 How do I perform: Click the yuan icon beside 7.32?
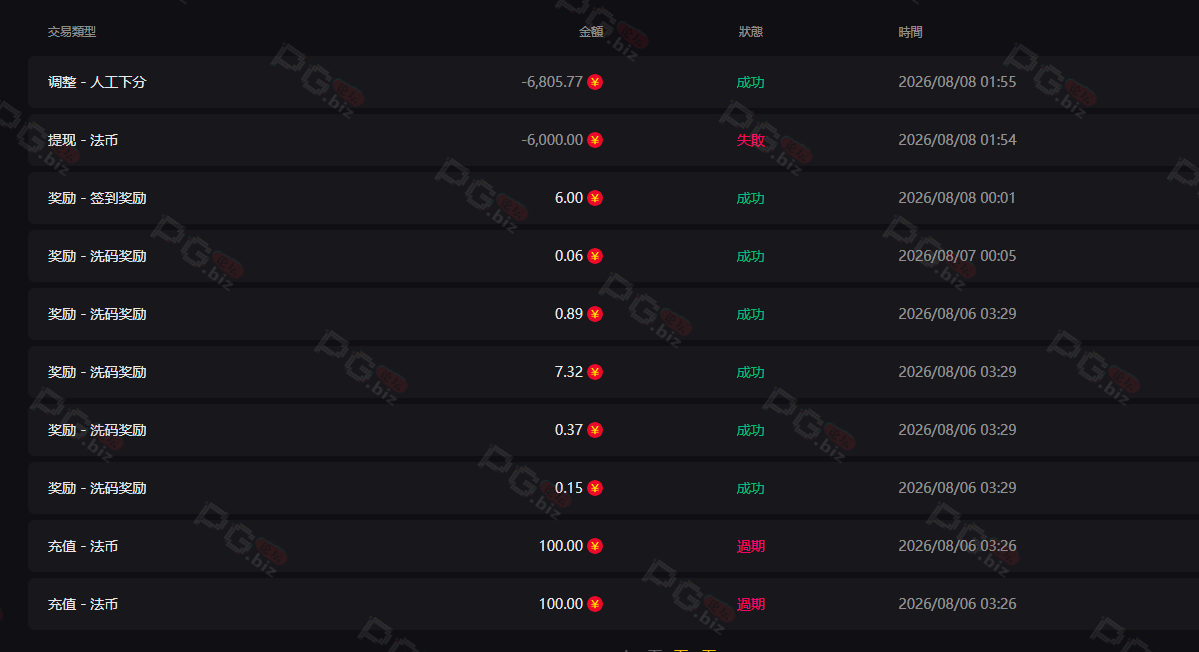595,372
